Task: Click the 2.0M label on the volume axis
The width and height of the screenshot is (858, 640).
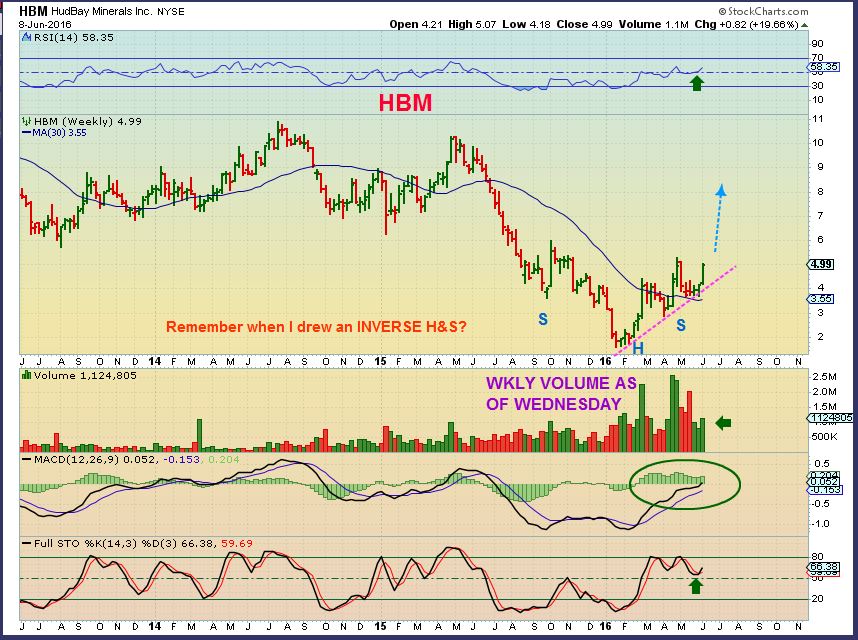Action: click(825, 392)
